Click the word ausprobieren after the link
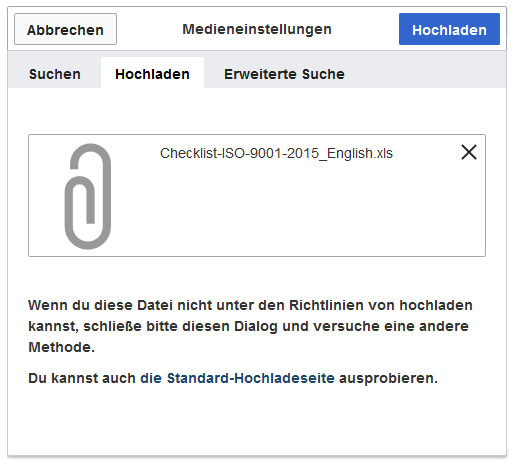This screenshot has width=517, height=465. [x=388, y=379]
